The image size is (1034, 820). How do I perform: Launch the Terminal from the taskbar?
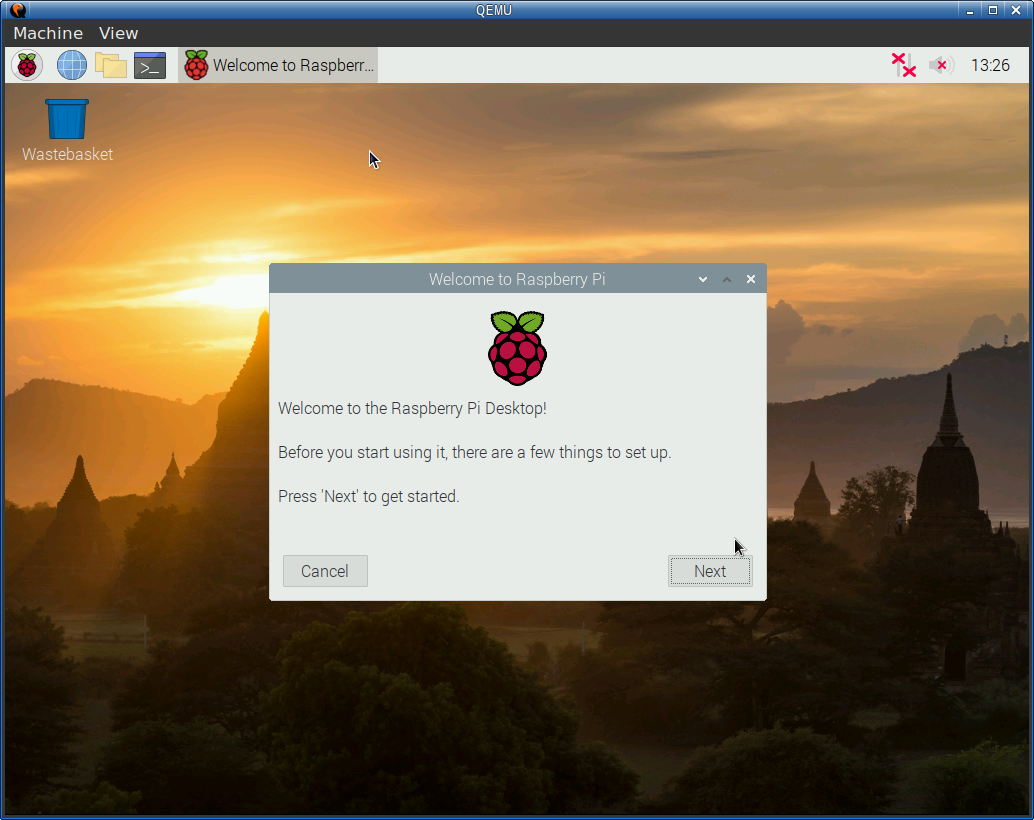coord(150,65)
